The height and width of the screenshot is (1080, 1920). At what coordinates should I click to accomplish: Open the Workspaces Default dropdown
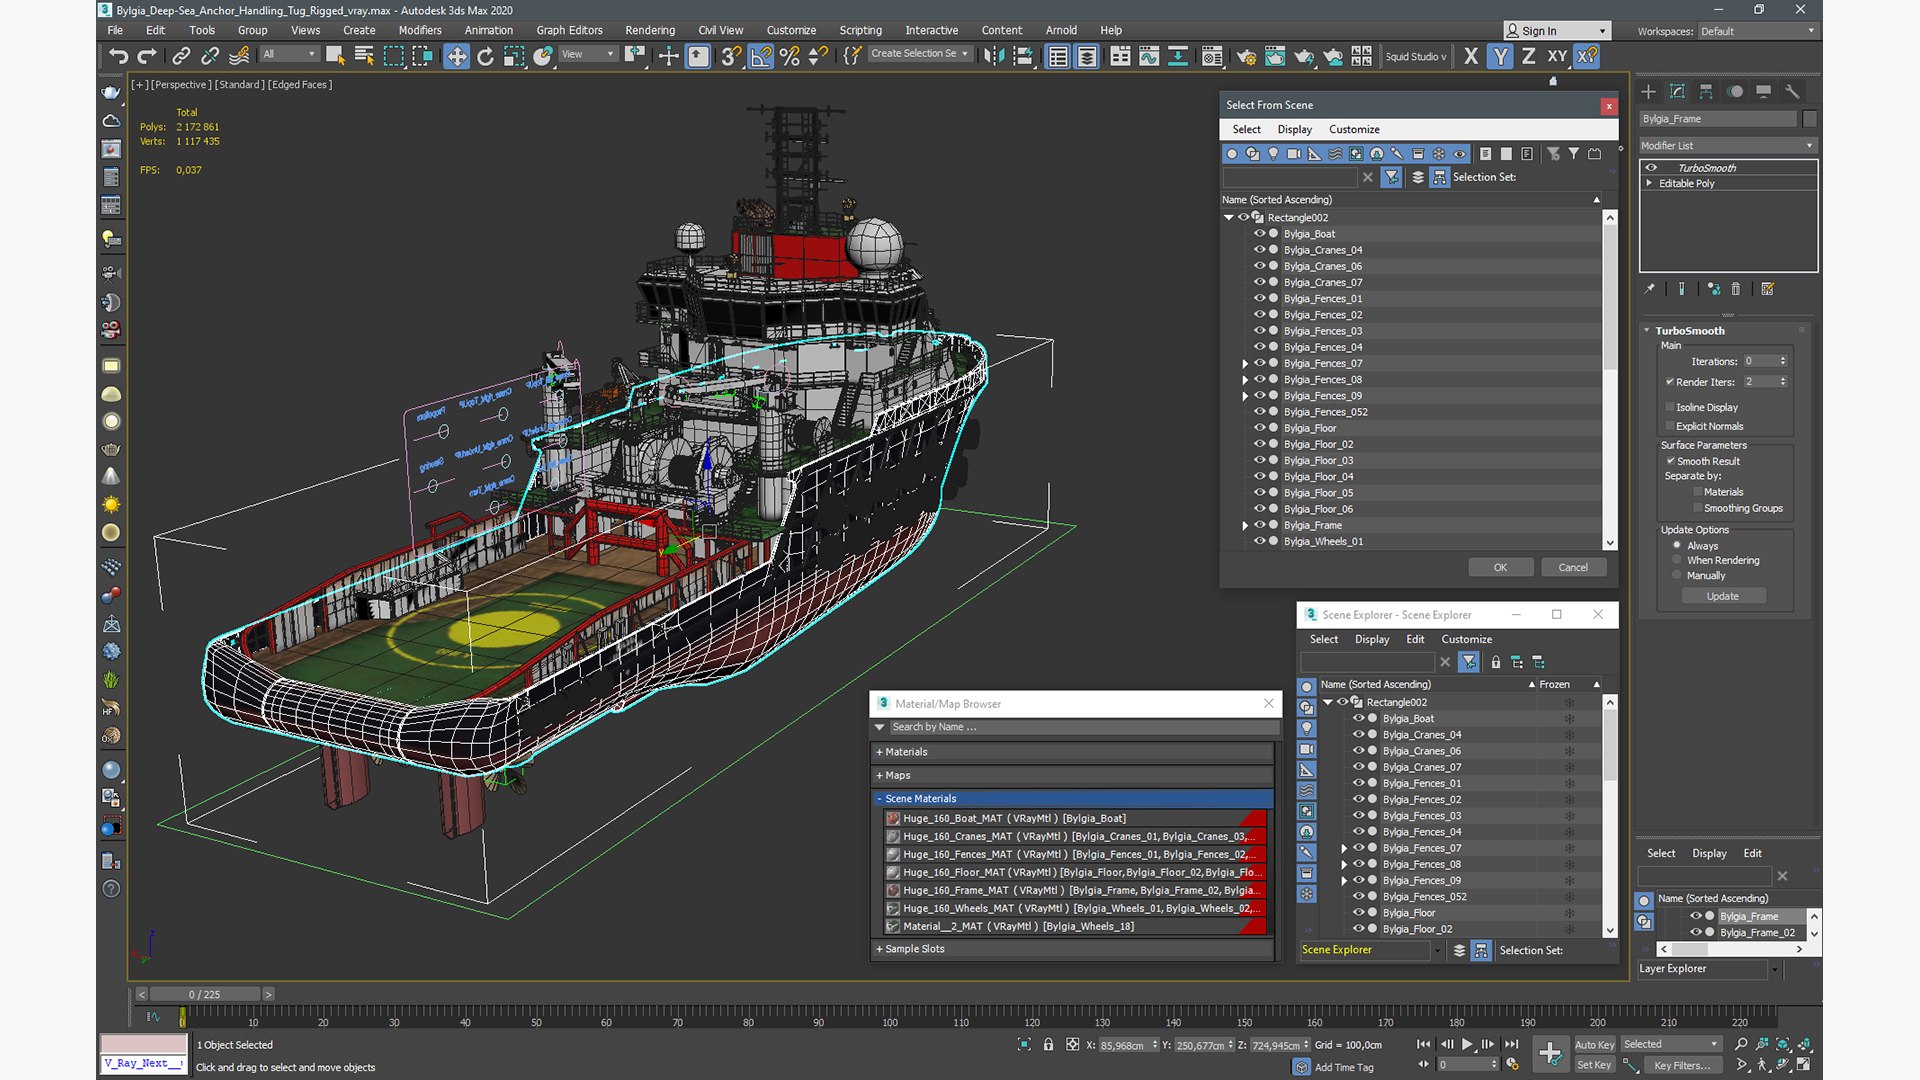1757,31
